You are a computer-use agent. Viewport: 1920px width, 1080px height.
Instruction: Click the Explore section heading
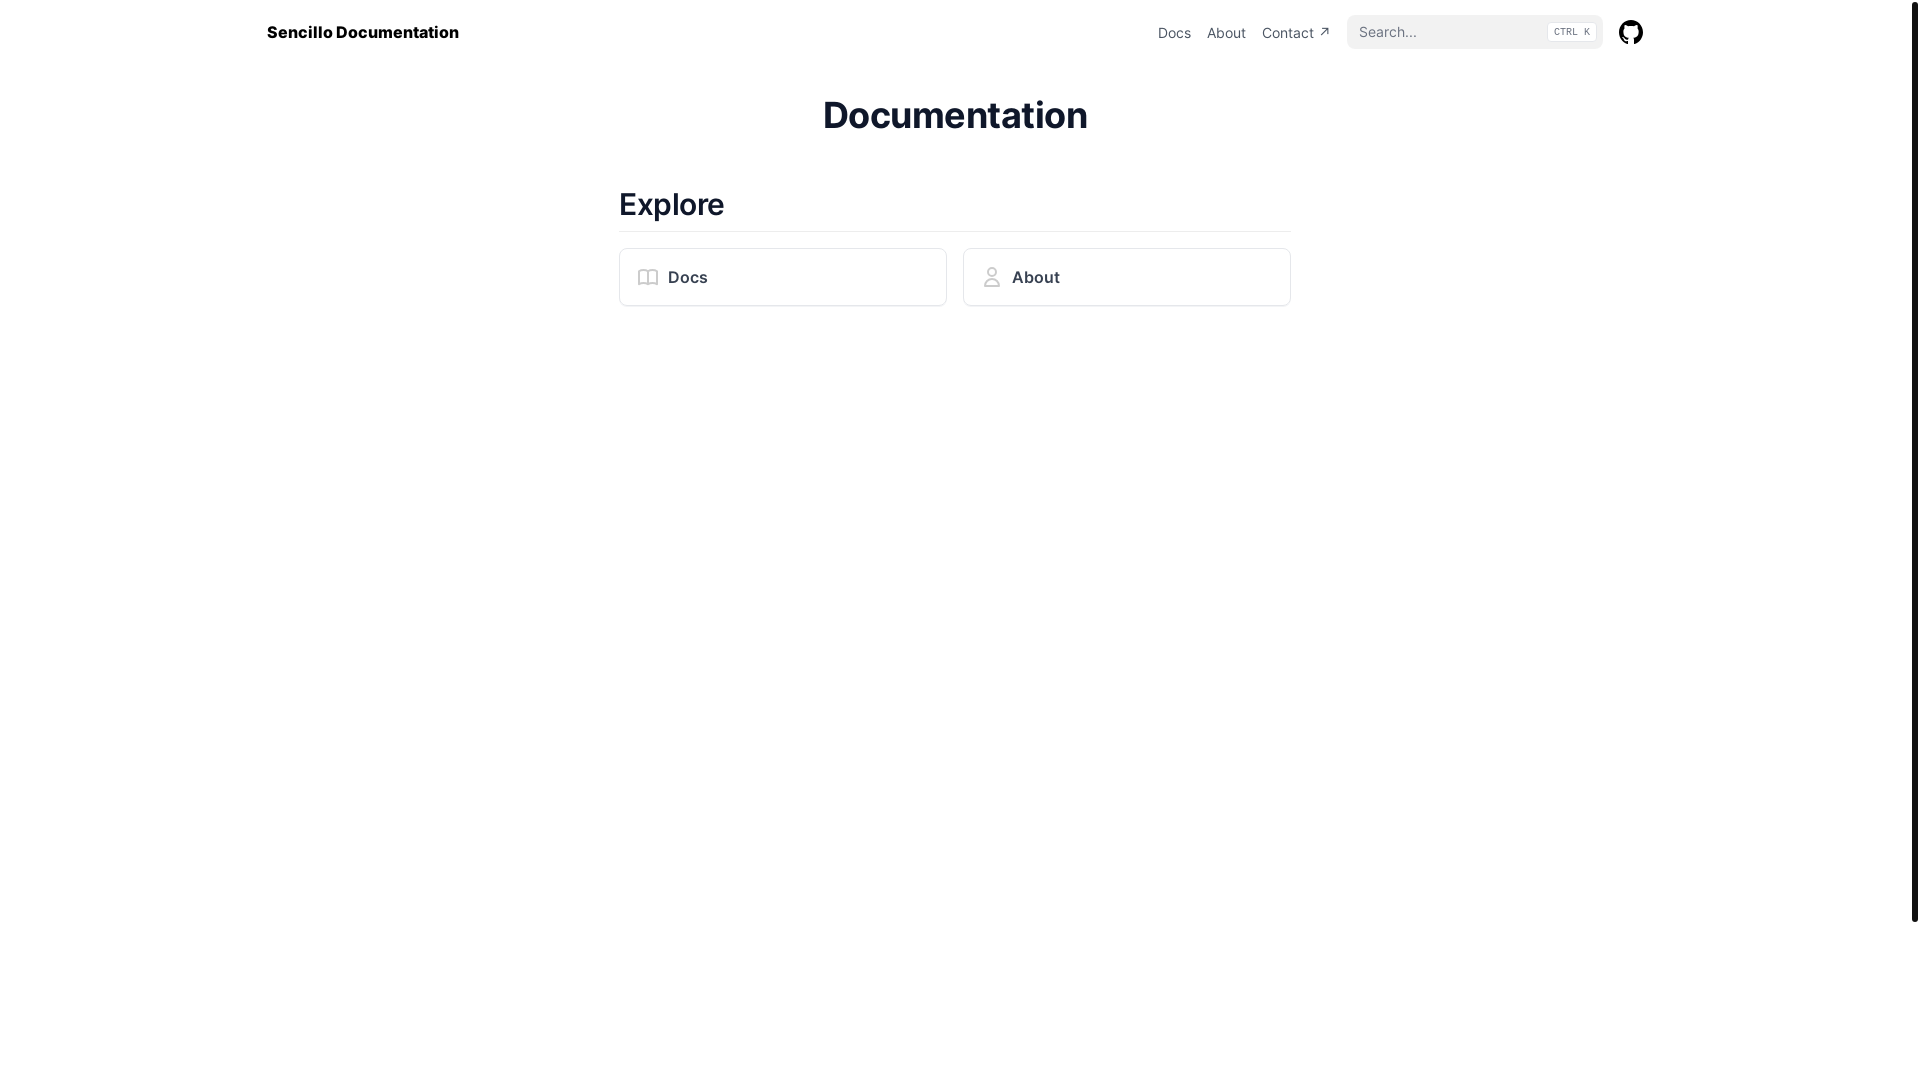coord(672,204)
